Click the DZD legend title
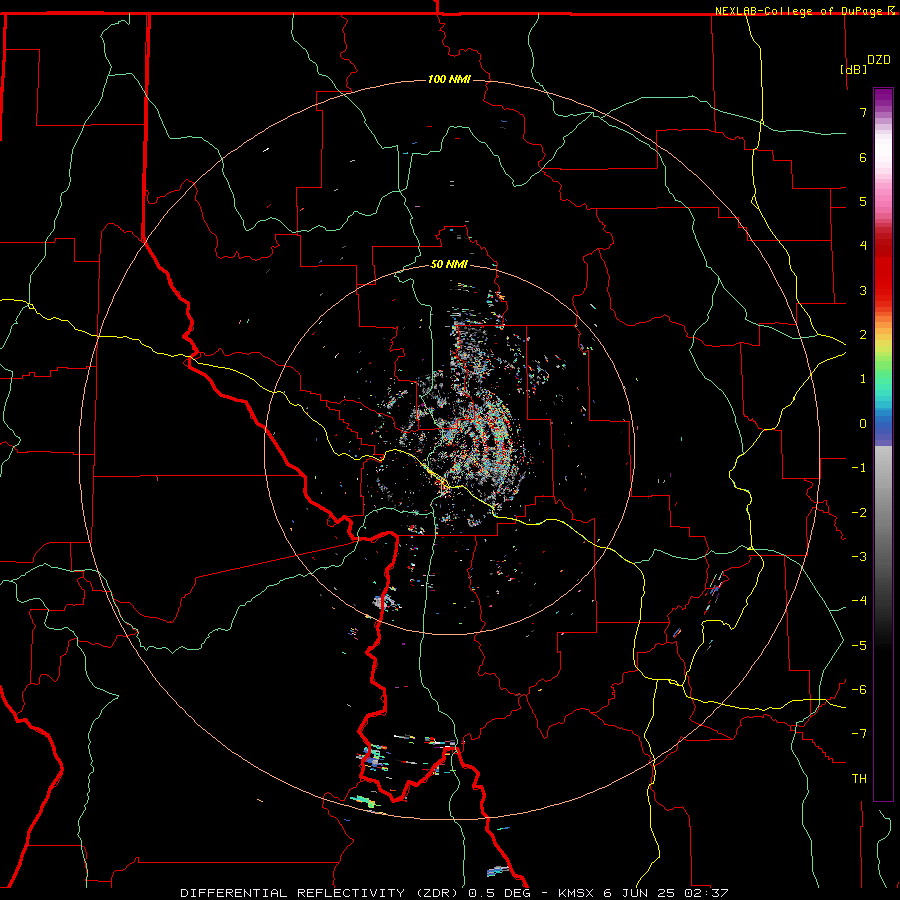This screenshot has width=900, height=900. tap(879, 60)
